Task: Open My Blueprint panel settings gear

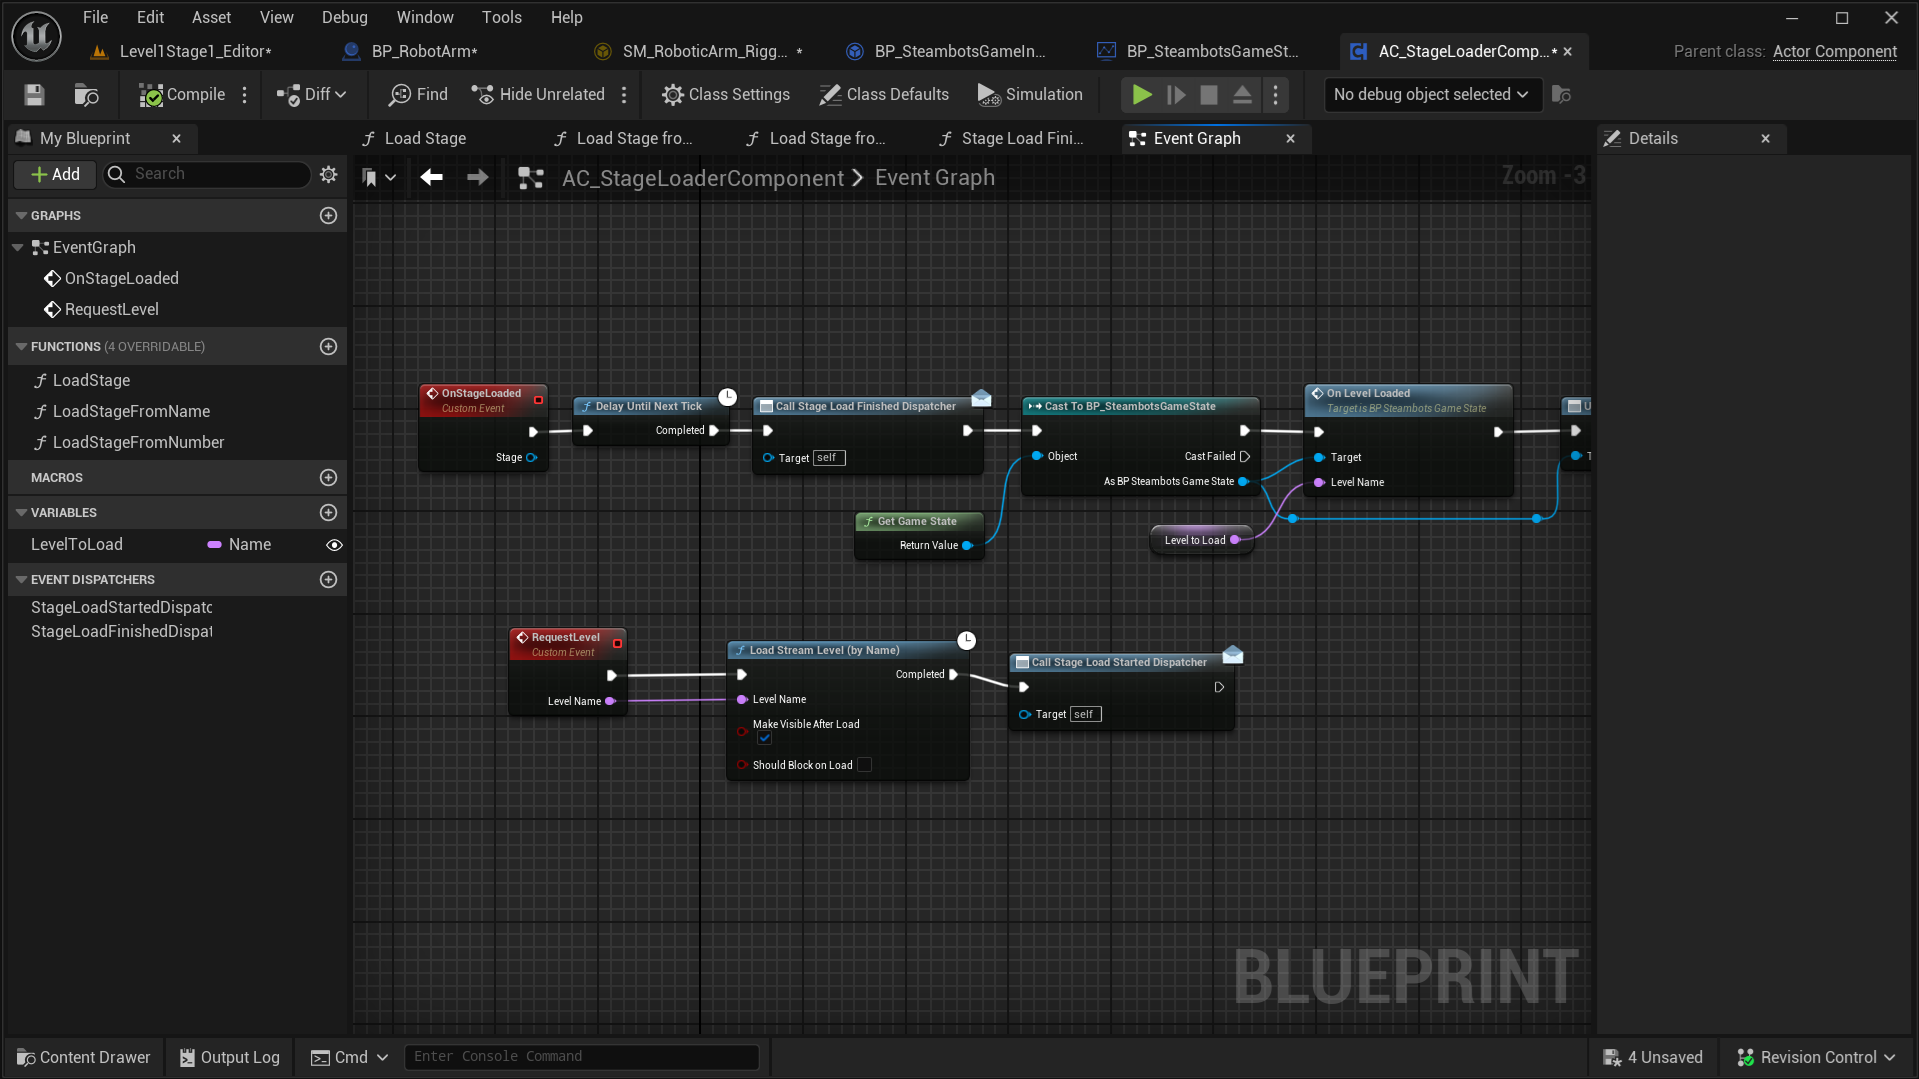Action: [x=328, y=174]
